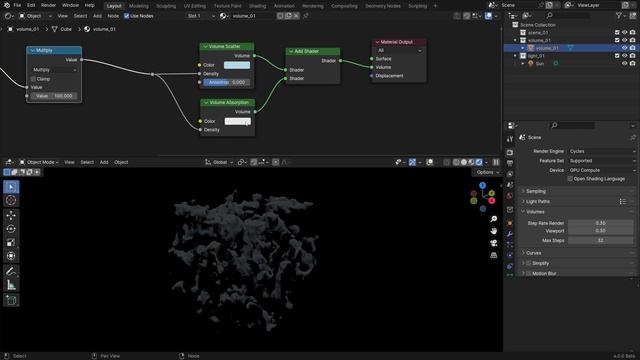Click the outliner search field
The image size is (640, 360).
(569, 16)
